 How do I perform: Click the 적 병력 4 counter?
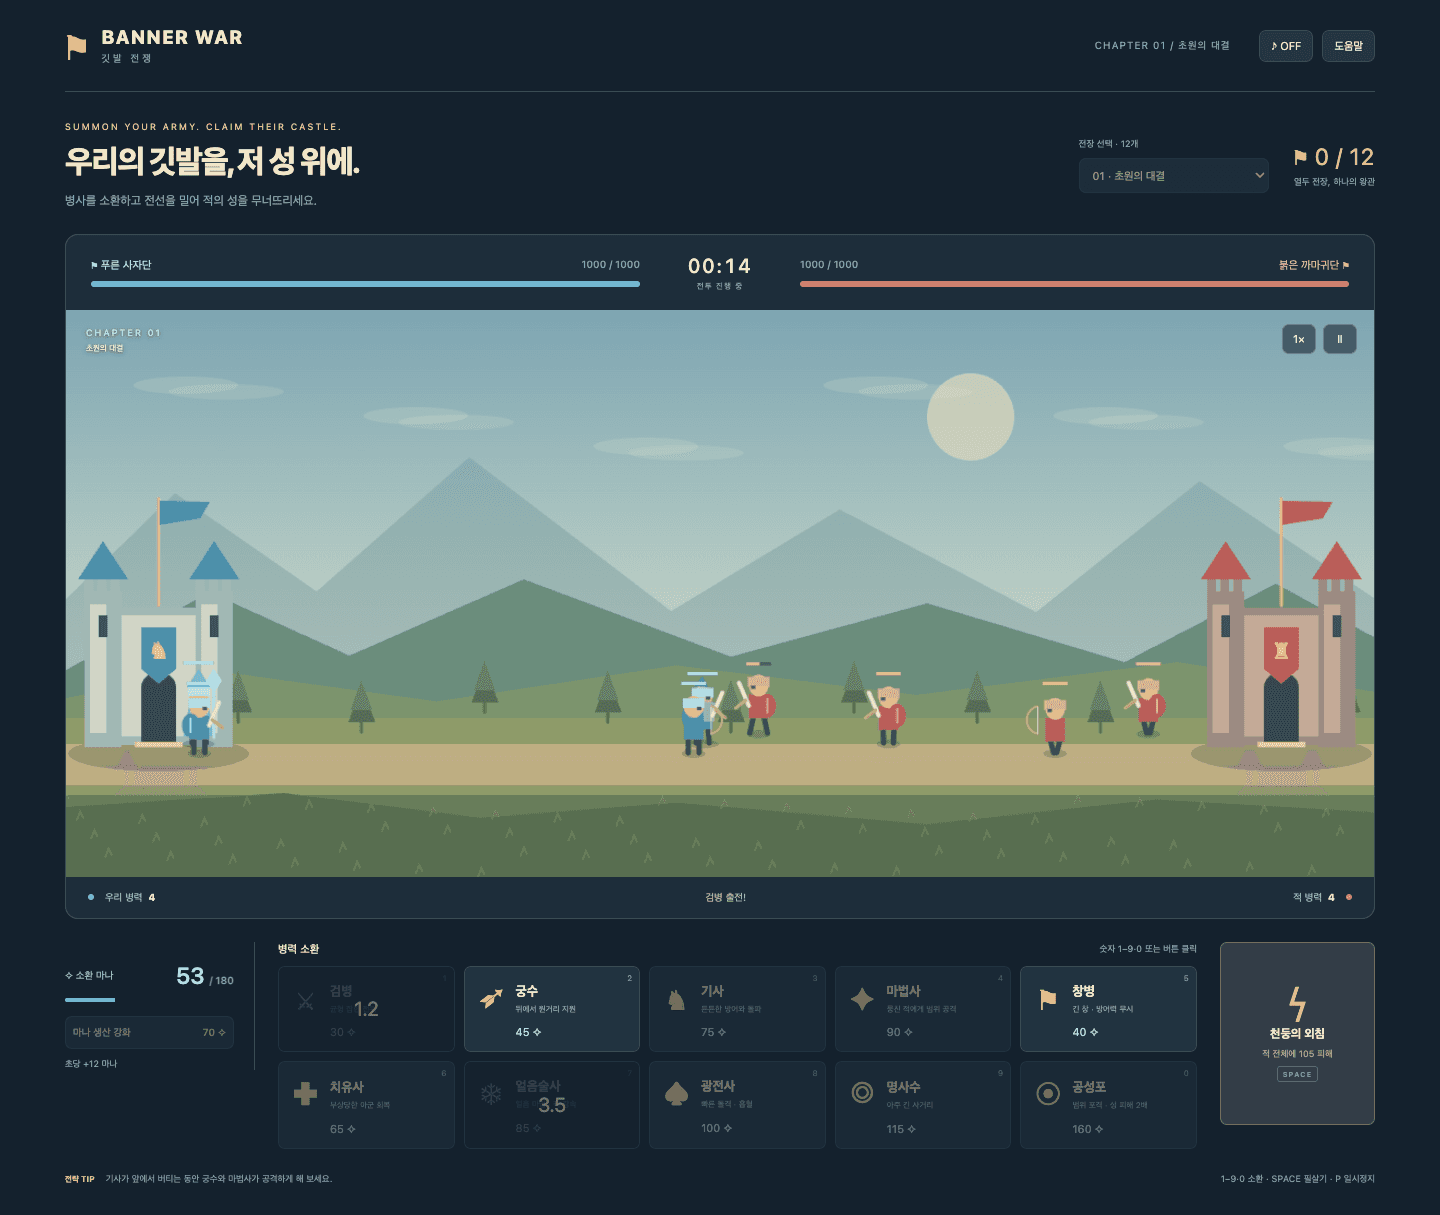1314,897
